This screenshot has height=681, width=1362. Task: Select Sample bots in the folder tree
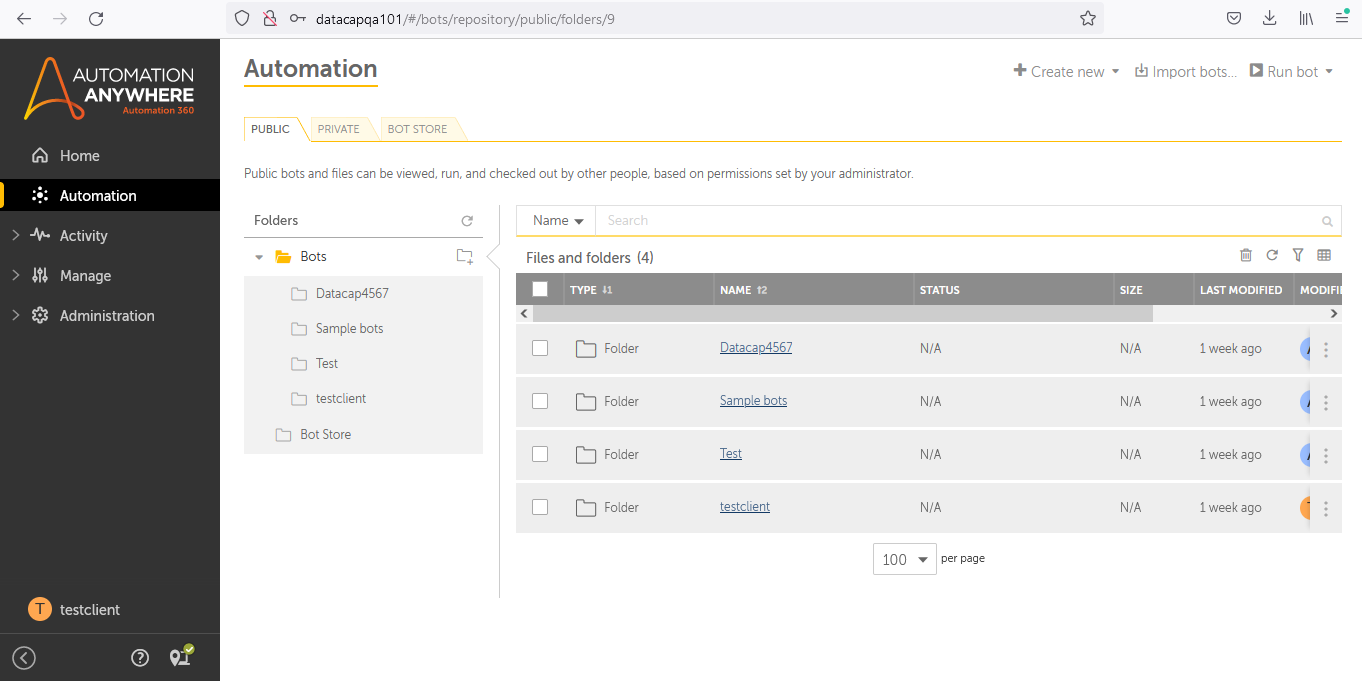[x=349, y=329]
